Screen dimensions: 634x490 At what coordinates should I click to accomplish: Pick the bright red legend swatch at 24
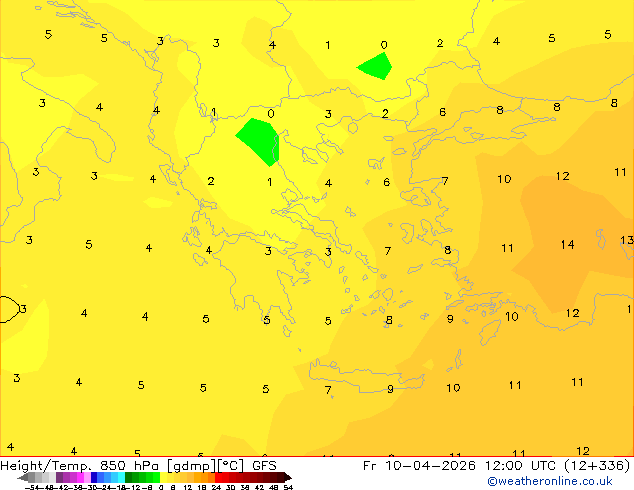[218, 477]
